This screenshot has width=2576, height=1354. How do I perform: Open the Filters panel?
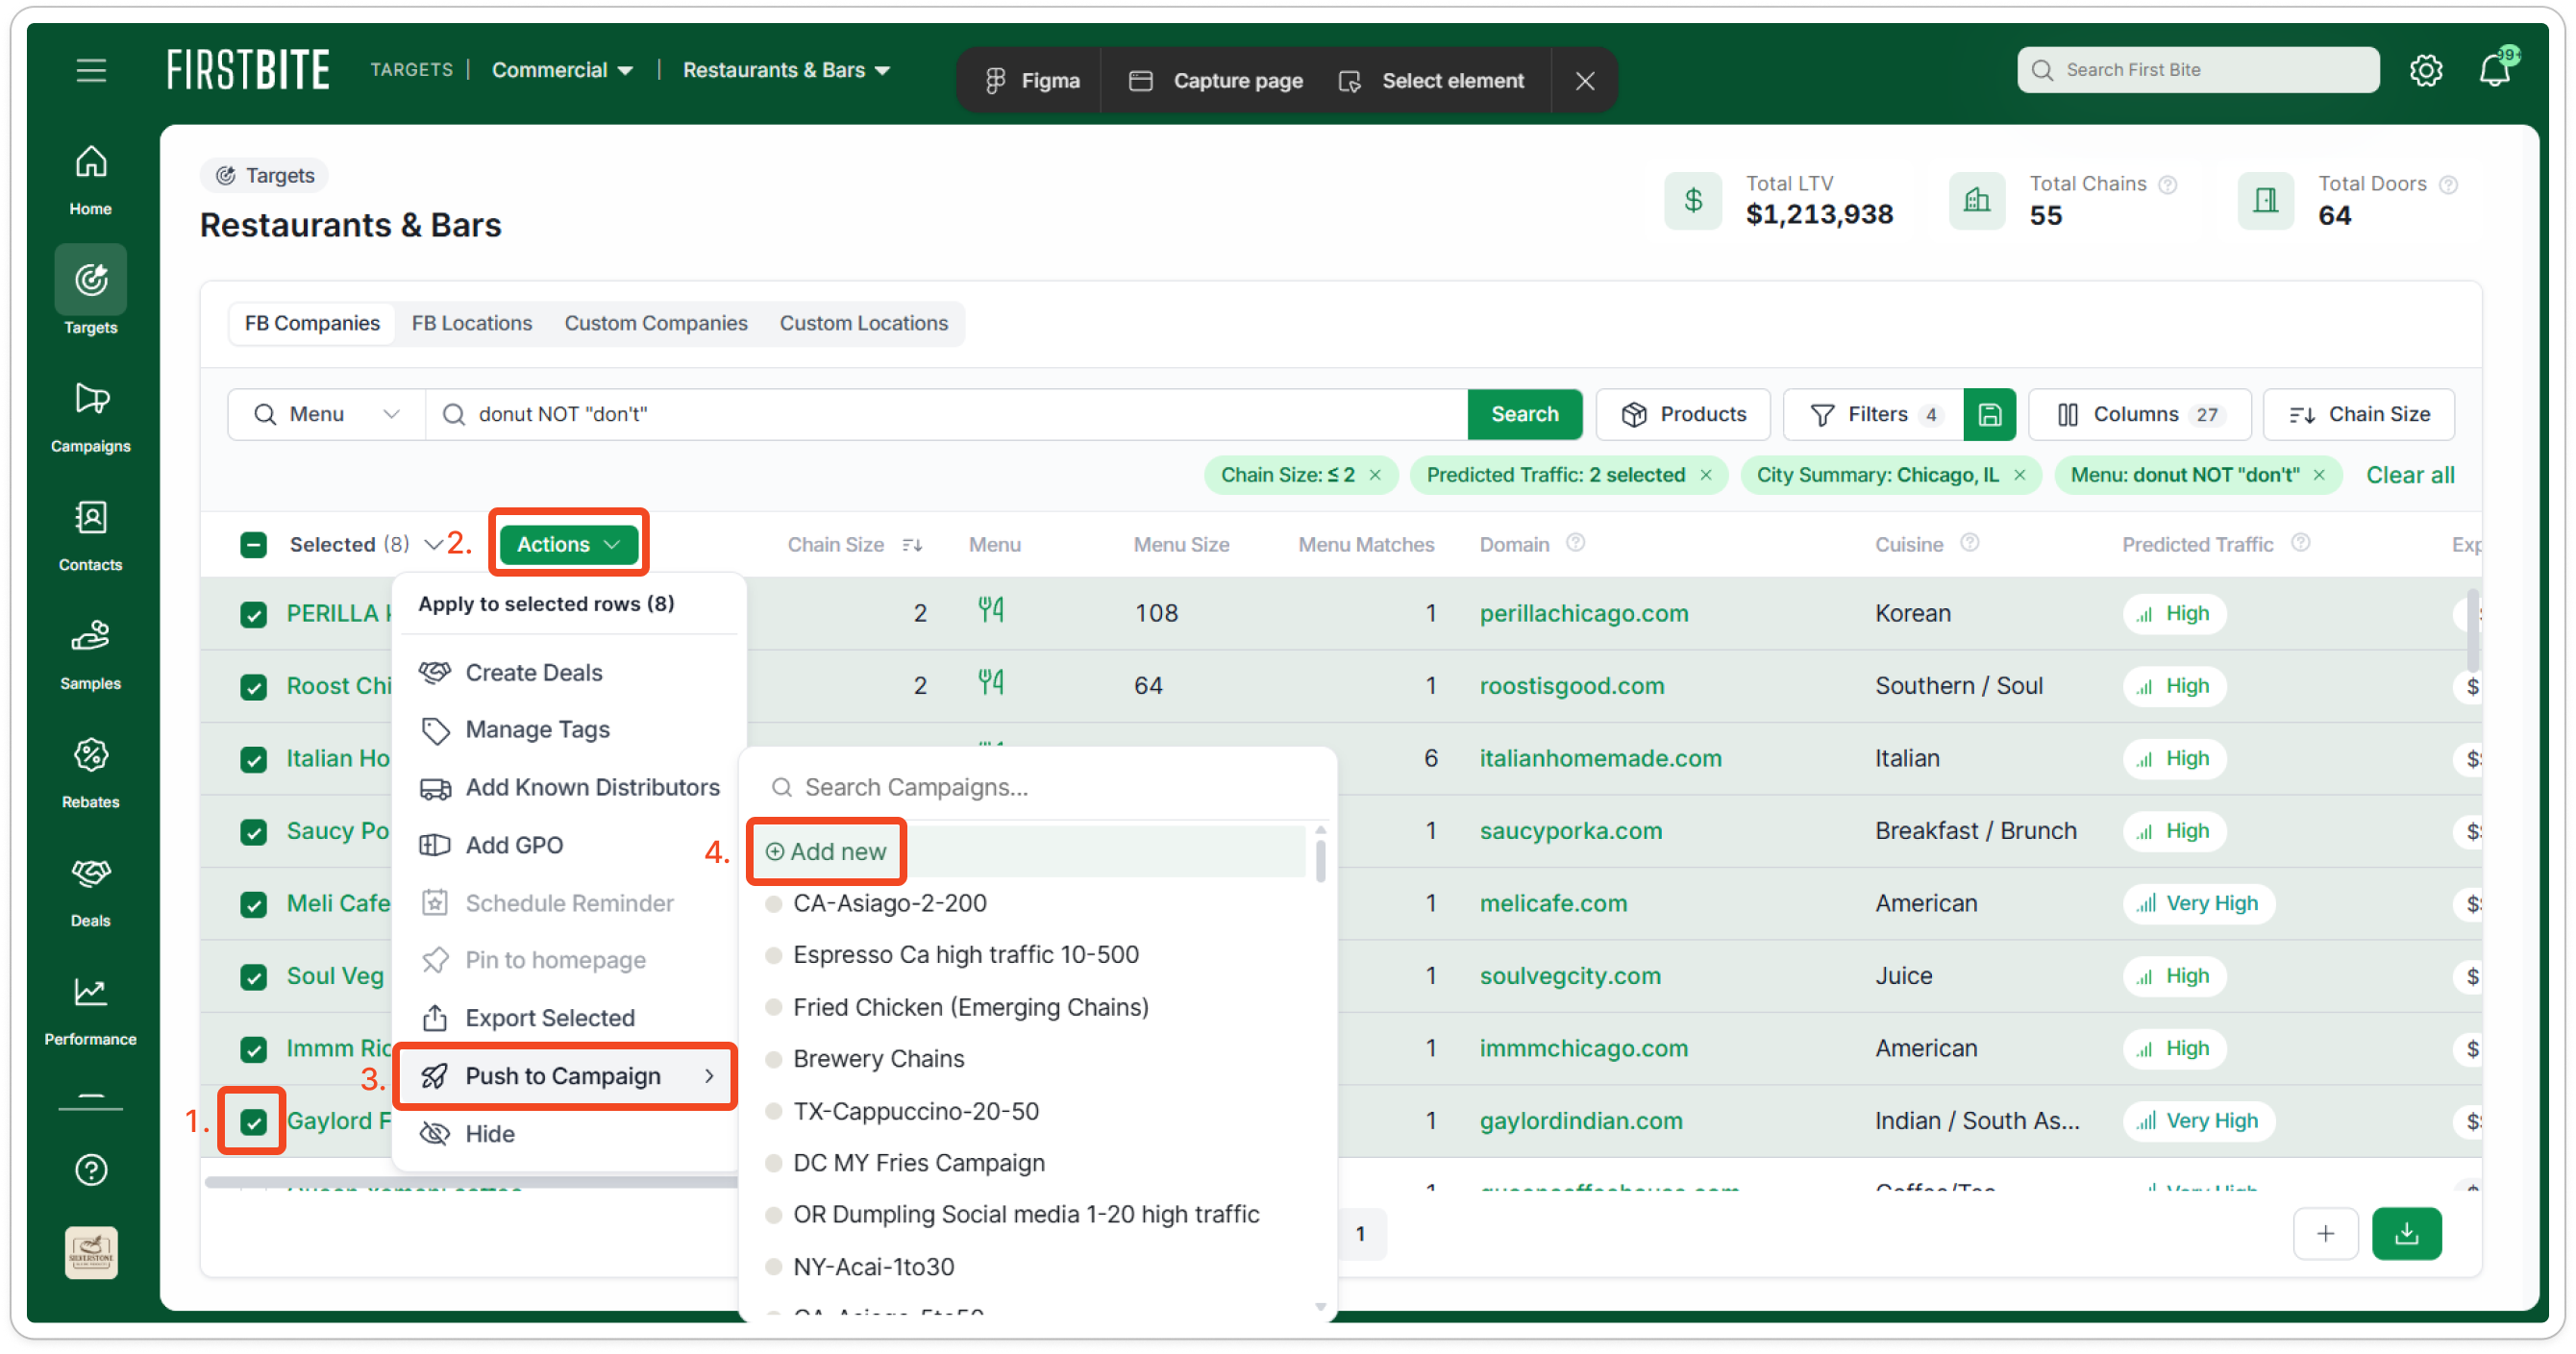(x=1873, y=414)
